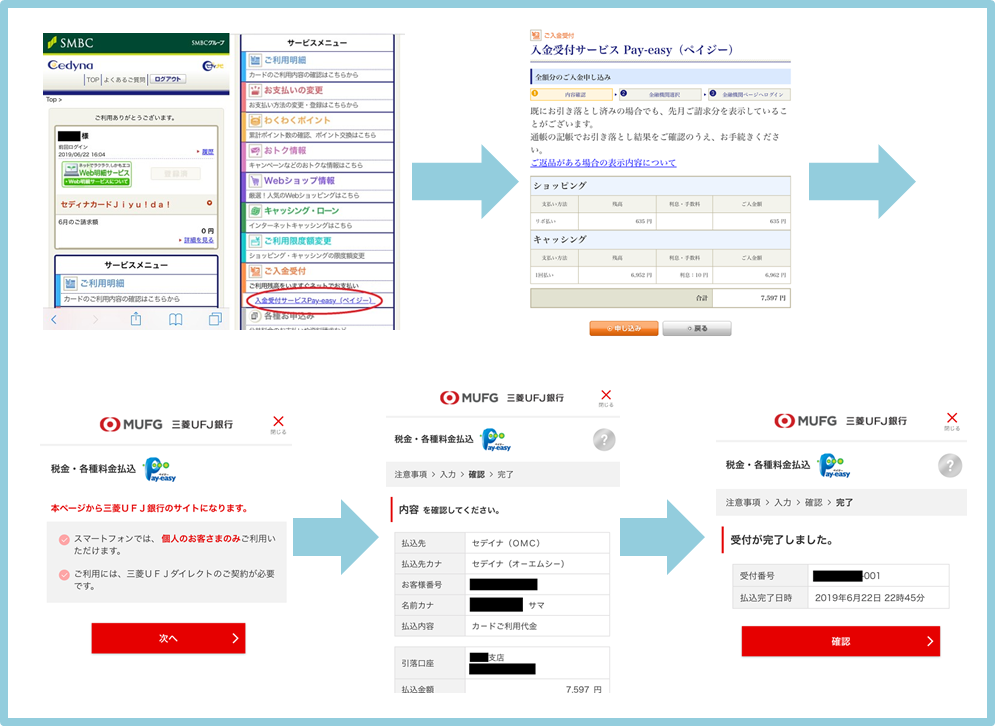
Task: Click the 全額分のご入金申し込み heading
Action: [661, 77]
